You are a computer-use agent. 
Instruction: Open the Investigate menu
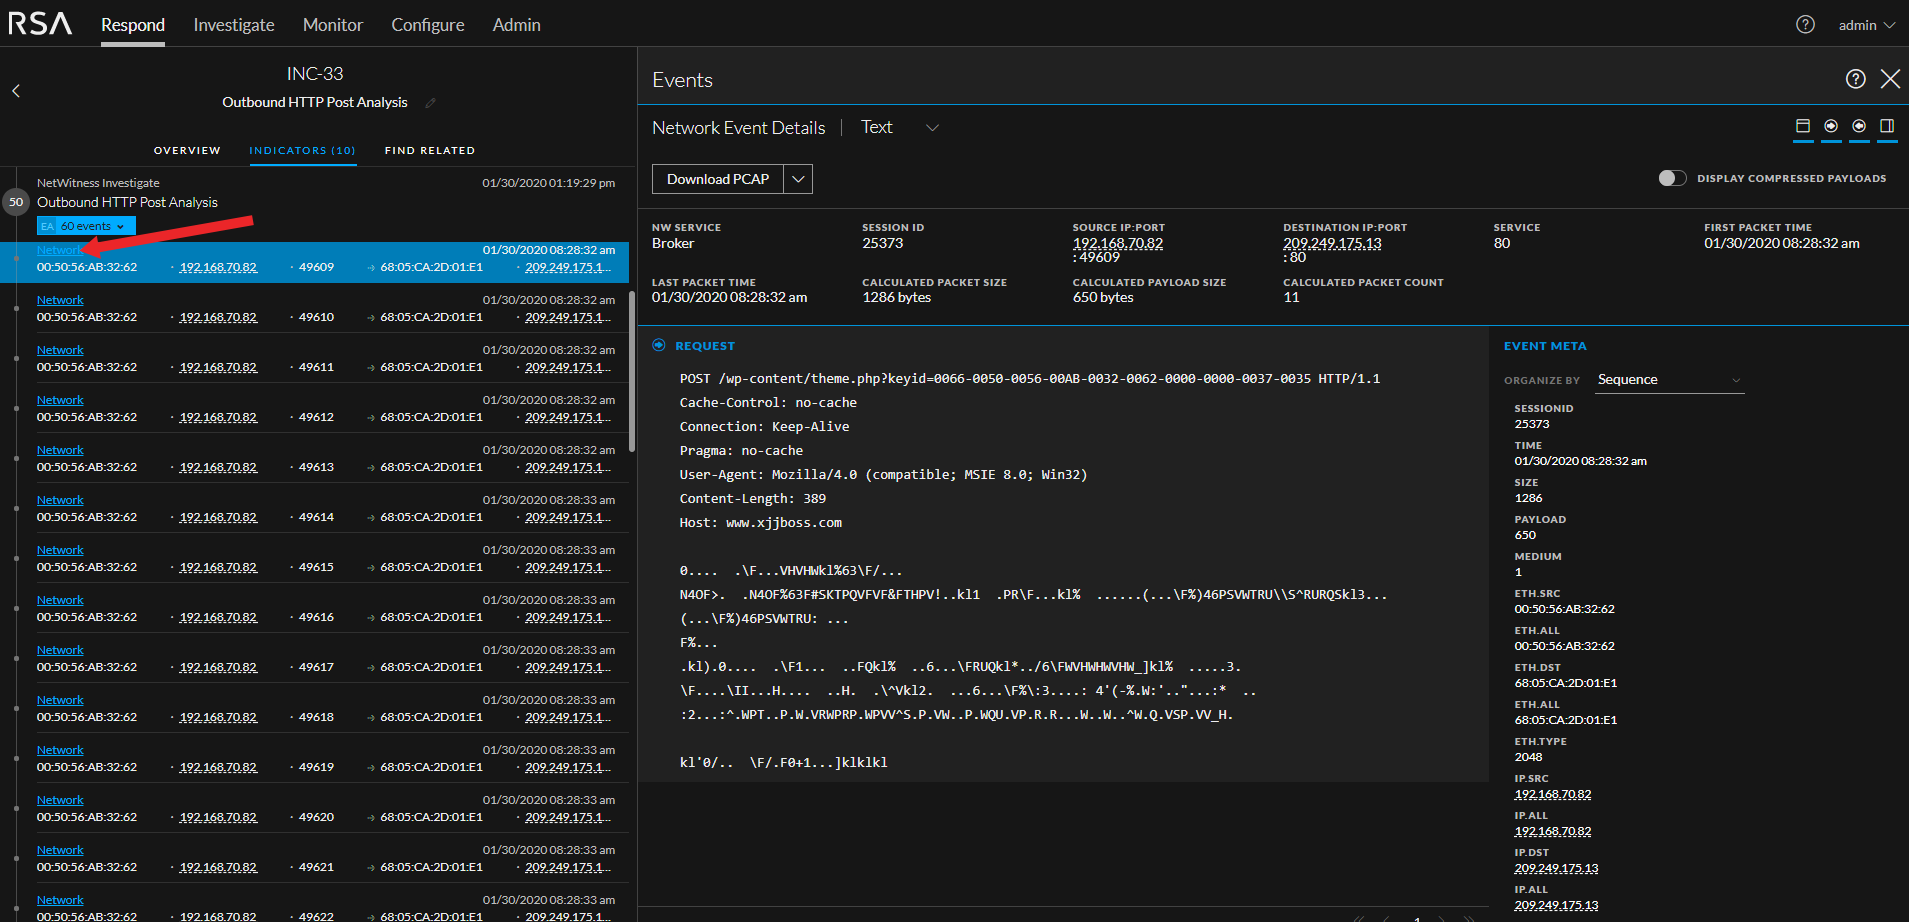coord(234,25)
